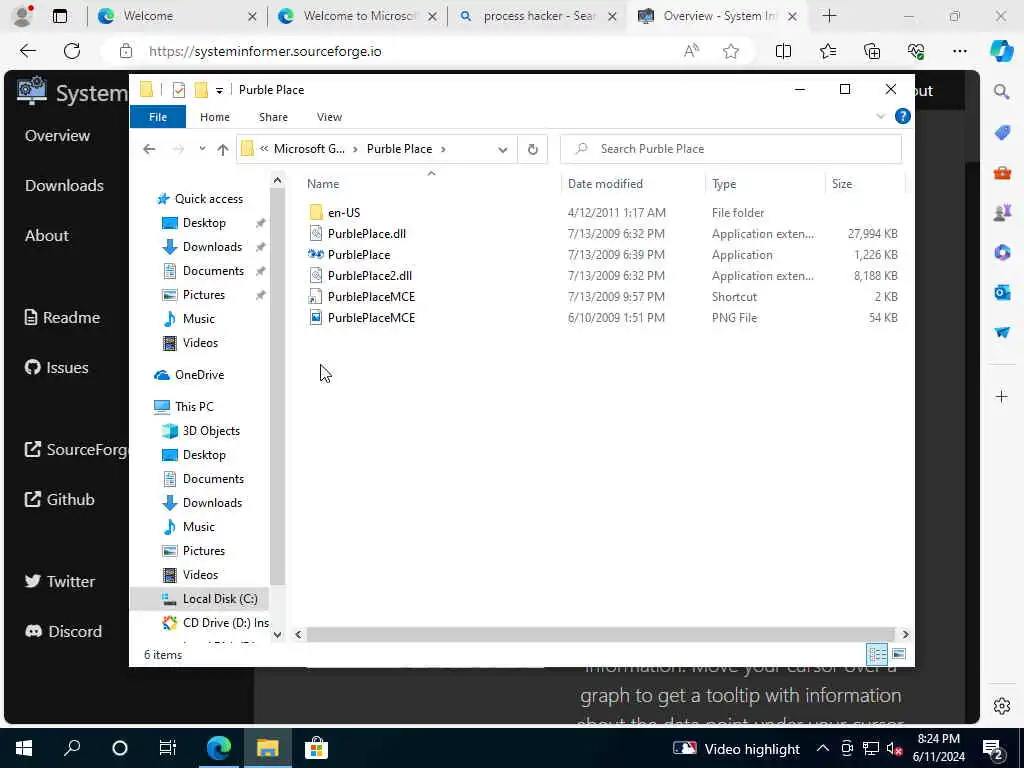Switch to large icons view layout

click(899, 654)
